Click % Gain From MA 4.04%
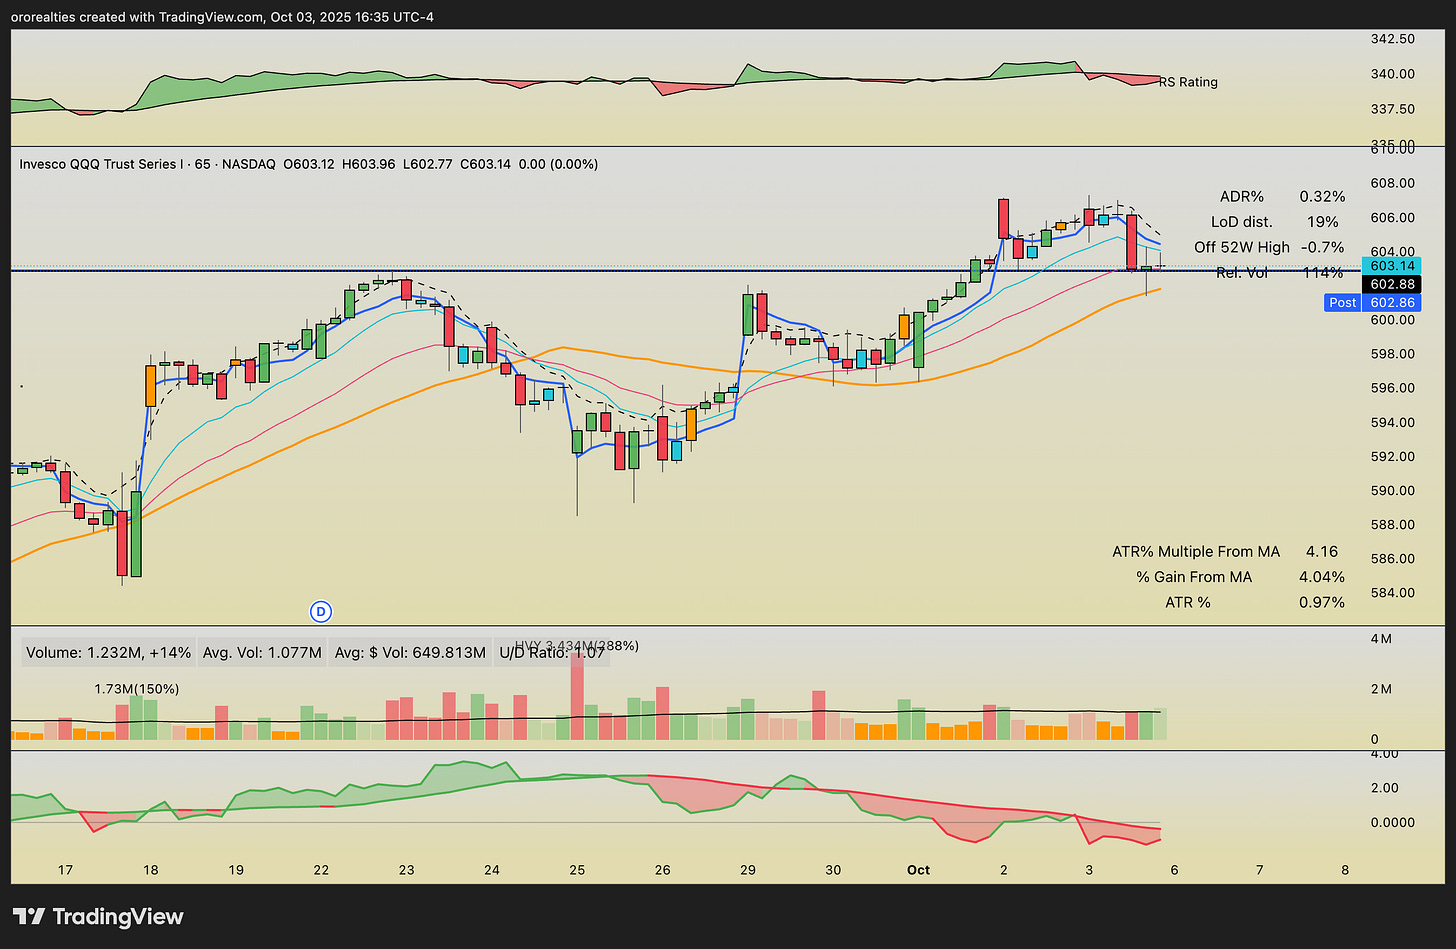This screenshot has width=1456, height=949. (1240, 577)
